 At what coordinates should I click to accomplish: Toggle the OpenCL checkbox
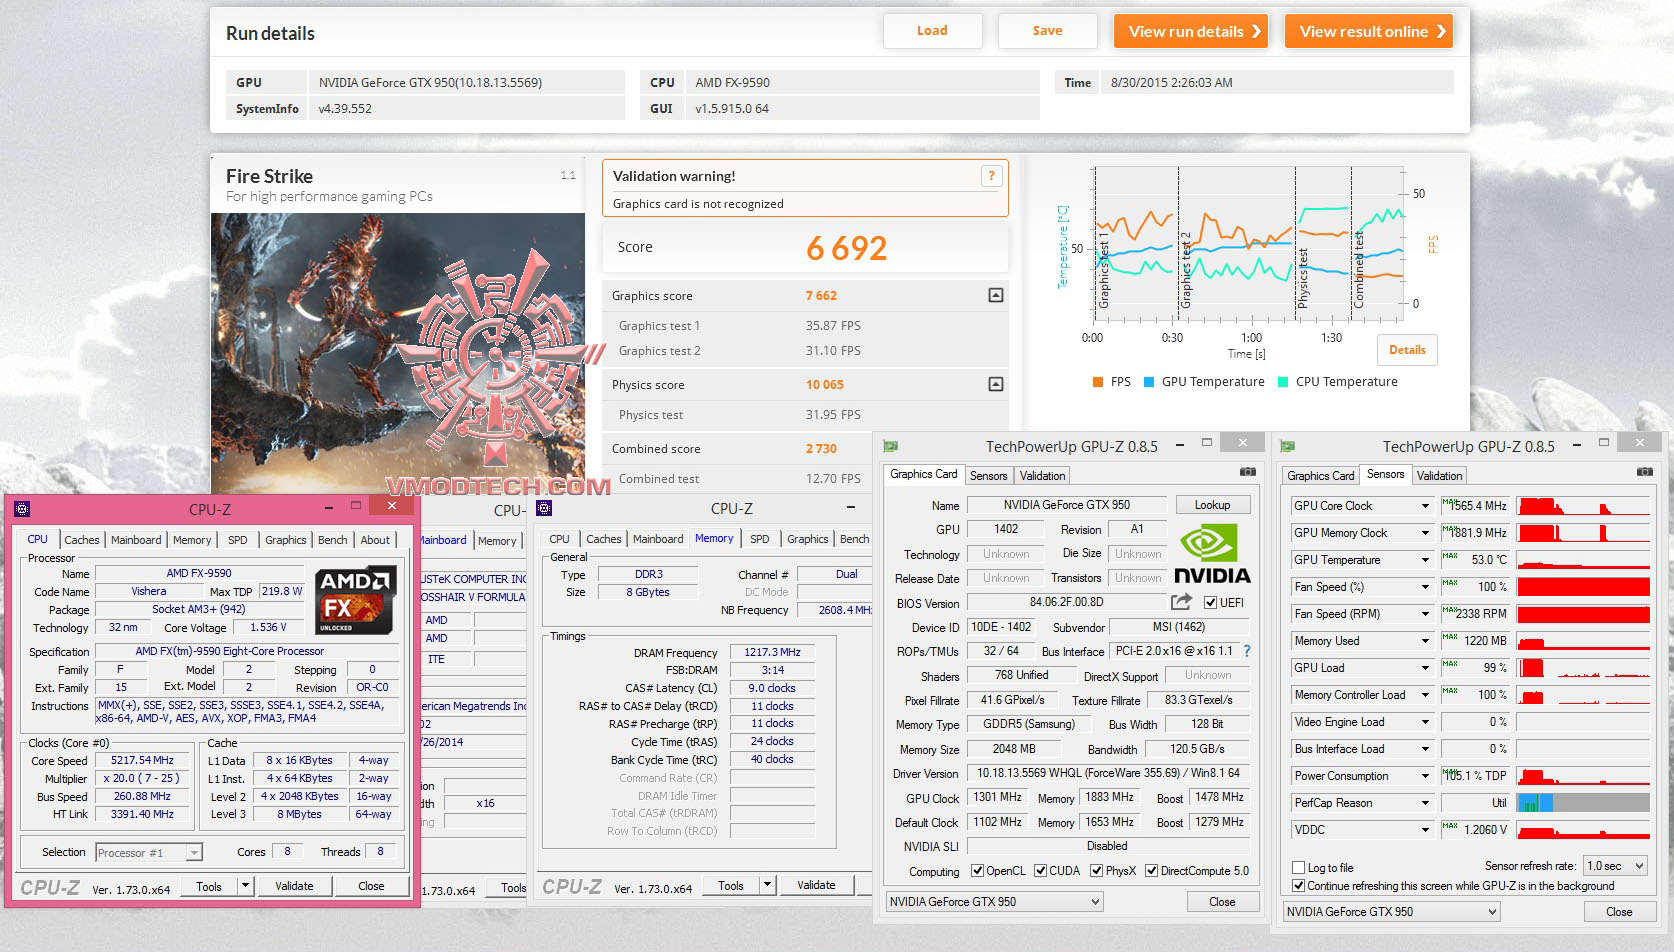977,871
